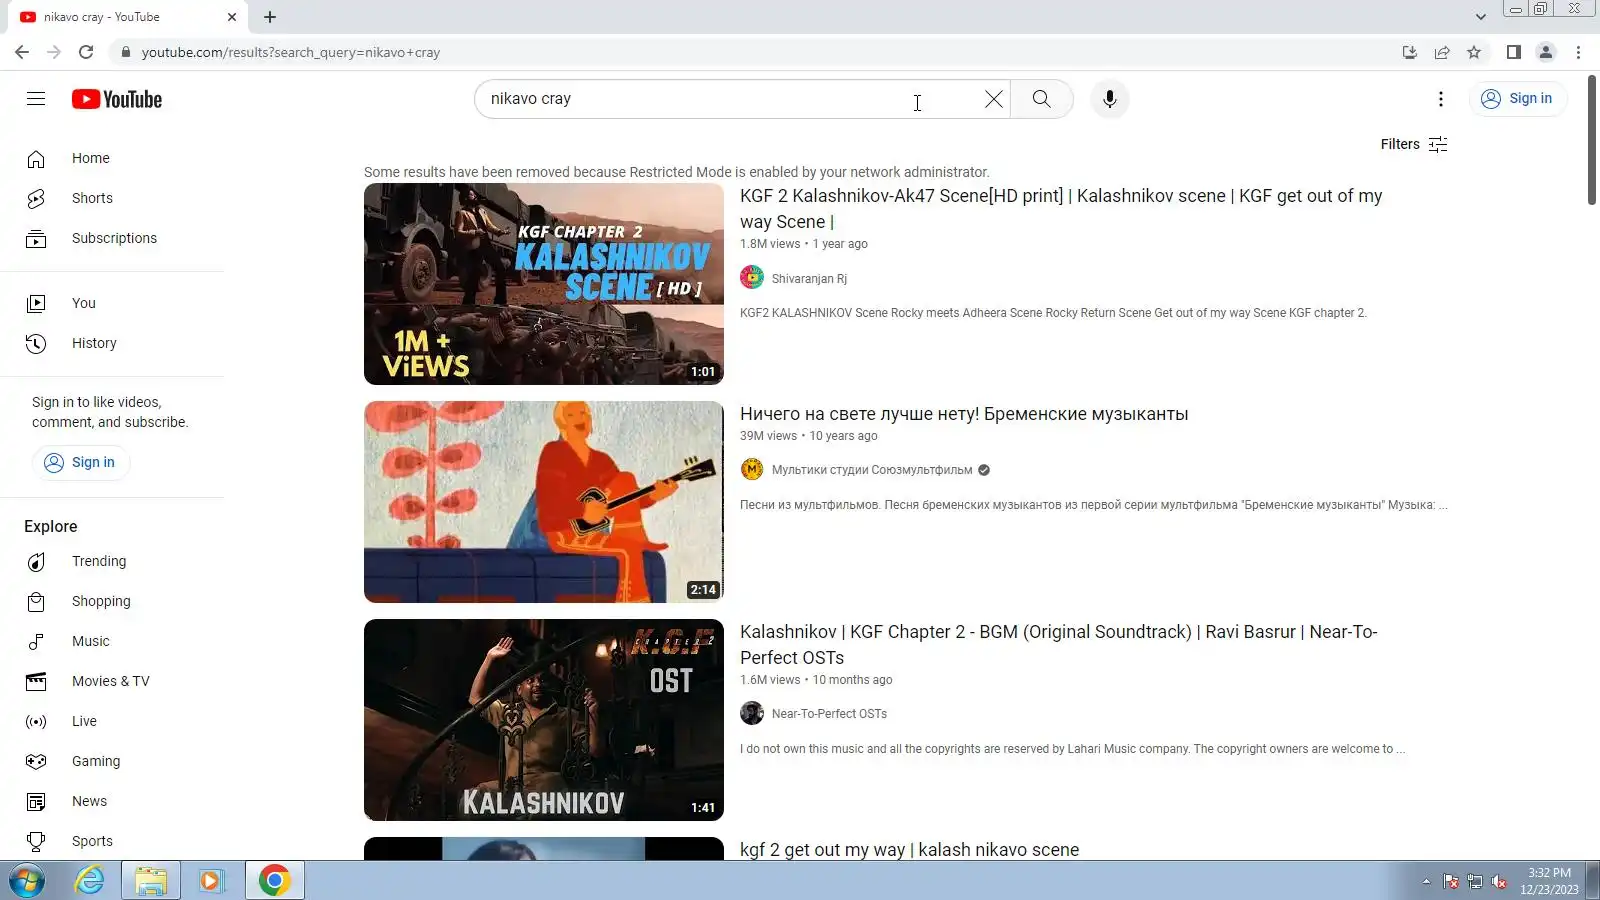Click the address bar URL
The height and width of the screenshot is (900, 1600).
(x=290, y=52)
